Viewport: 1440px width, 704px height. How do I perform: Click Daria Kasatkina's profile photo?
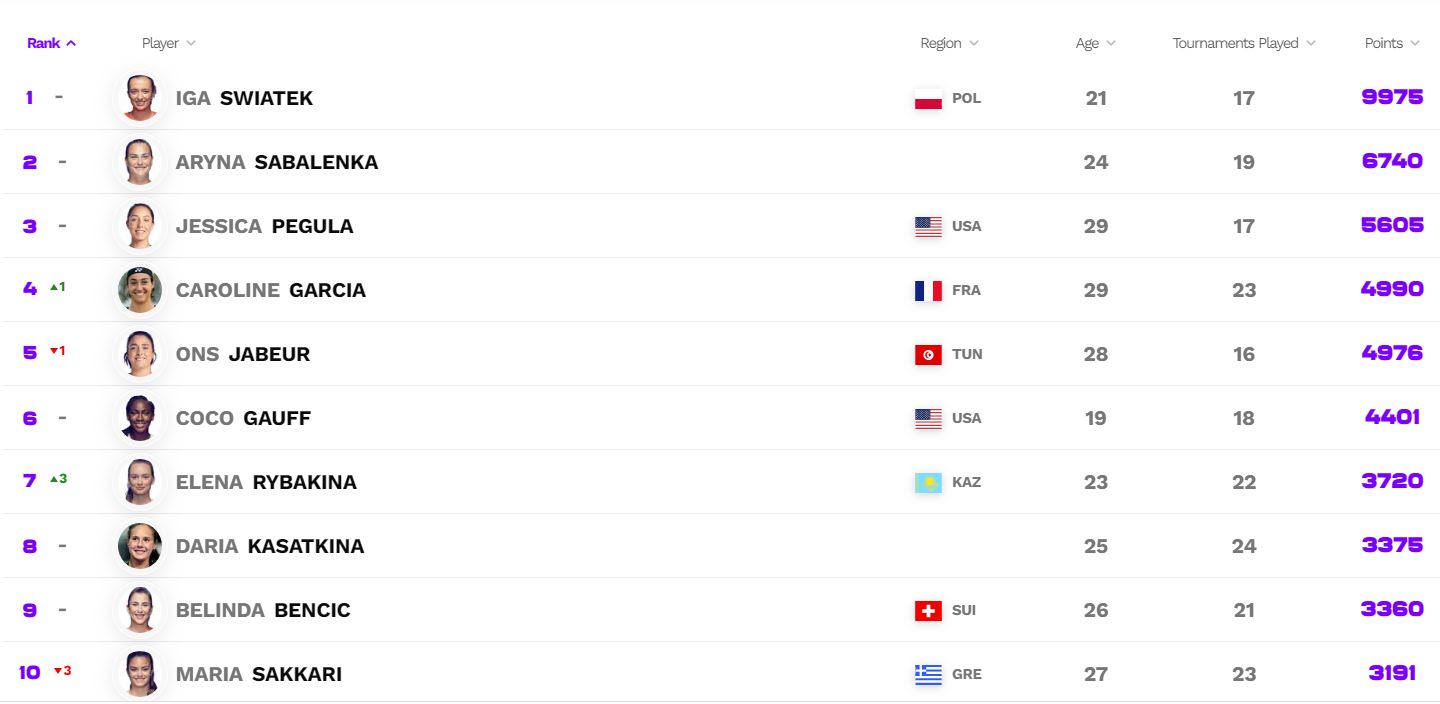click(x=140, y=546)
